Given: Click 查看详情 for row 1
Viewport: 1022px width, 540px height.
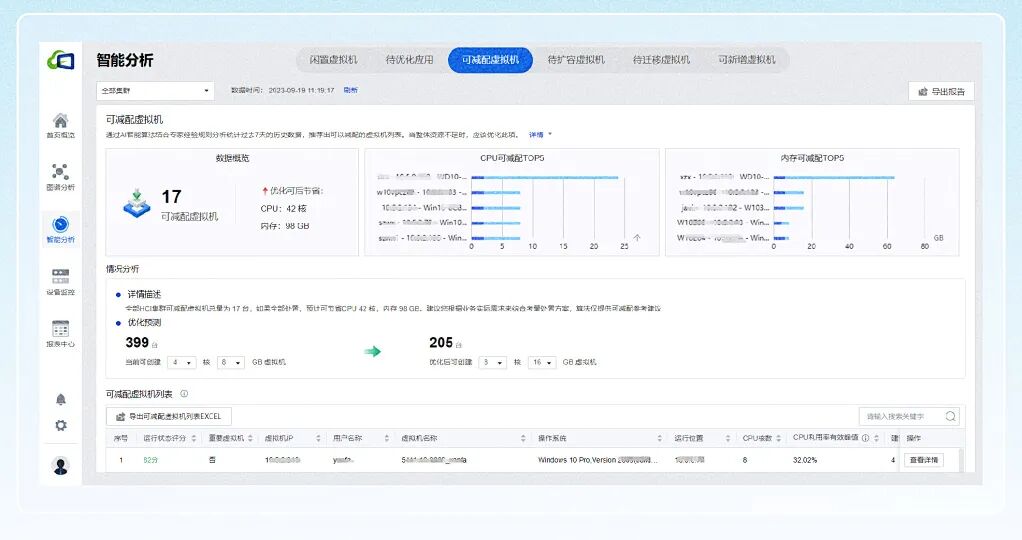Looking at the screenshot, I should (924, 460).
